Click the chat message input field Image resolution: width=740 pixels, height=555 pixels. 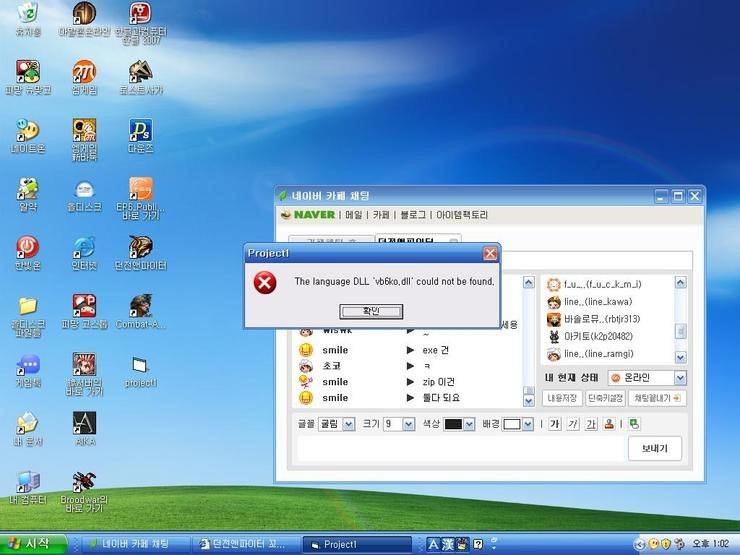coord(461,448)
